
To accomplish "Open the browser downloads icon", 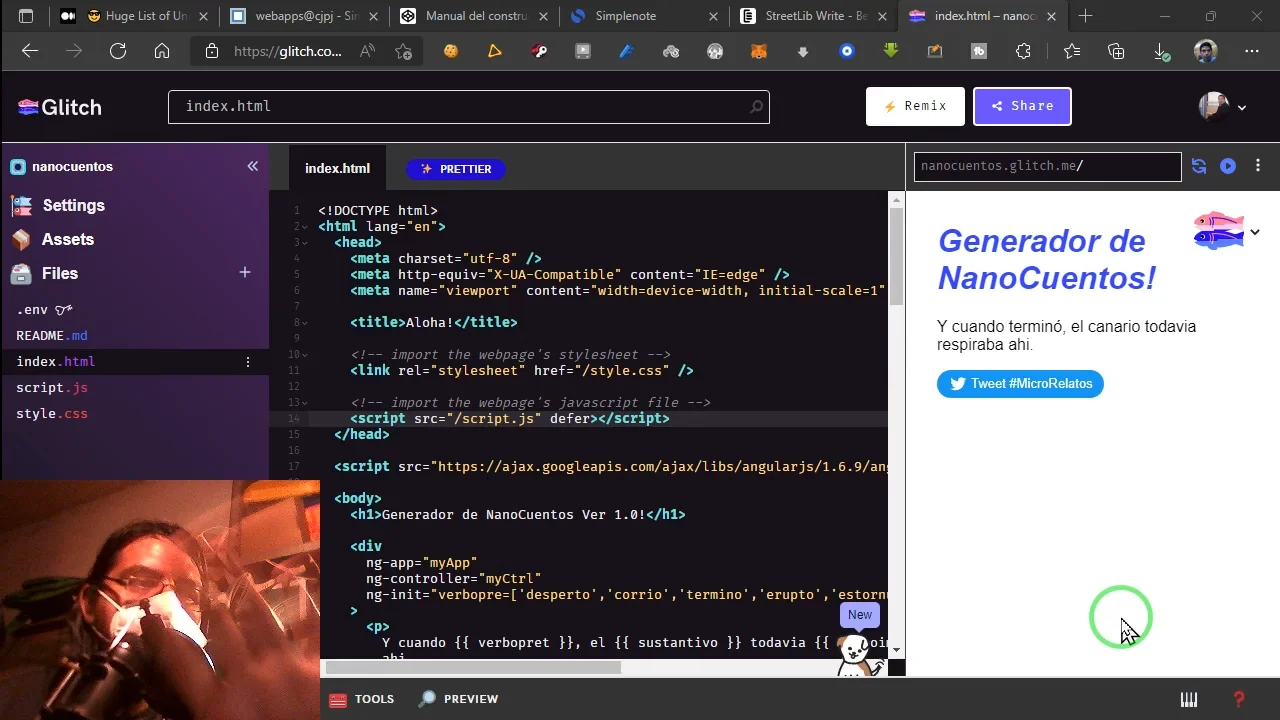I will click(x=1161, y=52).
